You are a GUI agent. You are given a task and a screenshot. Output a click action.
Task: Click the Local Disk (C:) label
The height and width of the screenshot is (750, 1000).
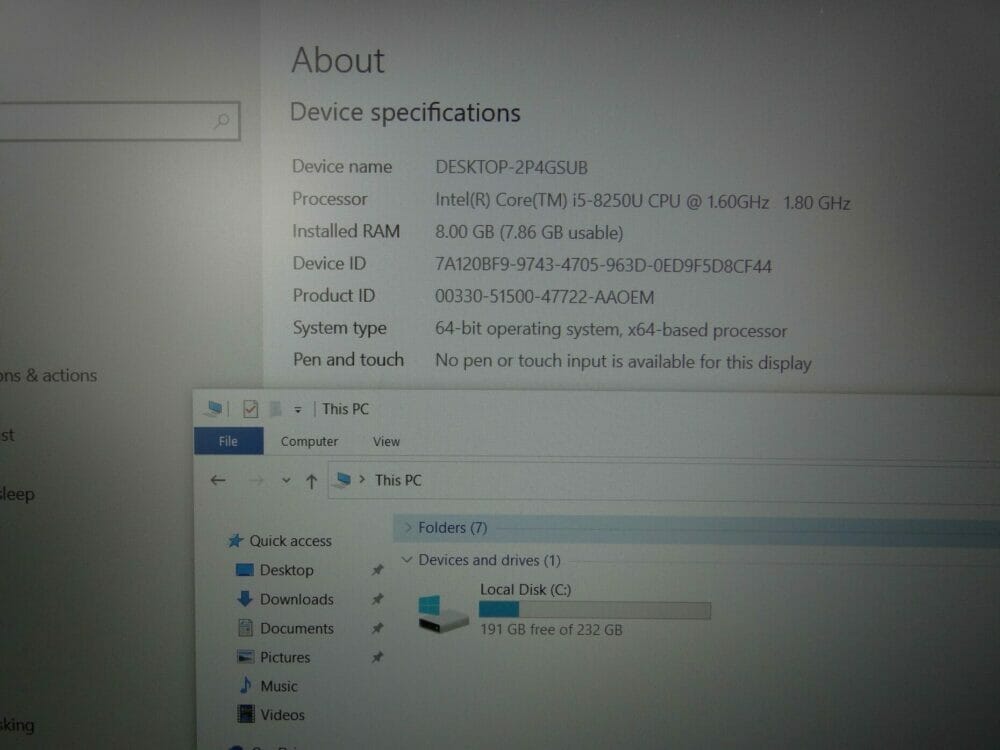pos(526,589)
